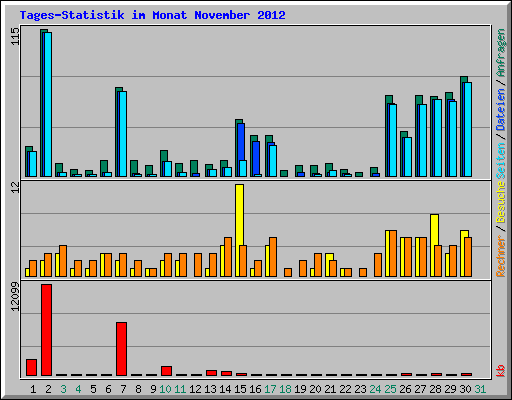Screen dimensions: 512x400
Task: Click the 'Anfragen' legend label
Action: click(501, 52)
